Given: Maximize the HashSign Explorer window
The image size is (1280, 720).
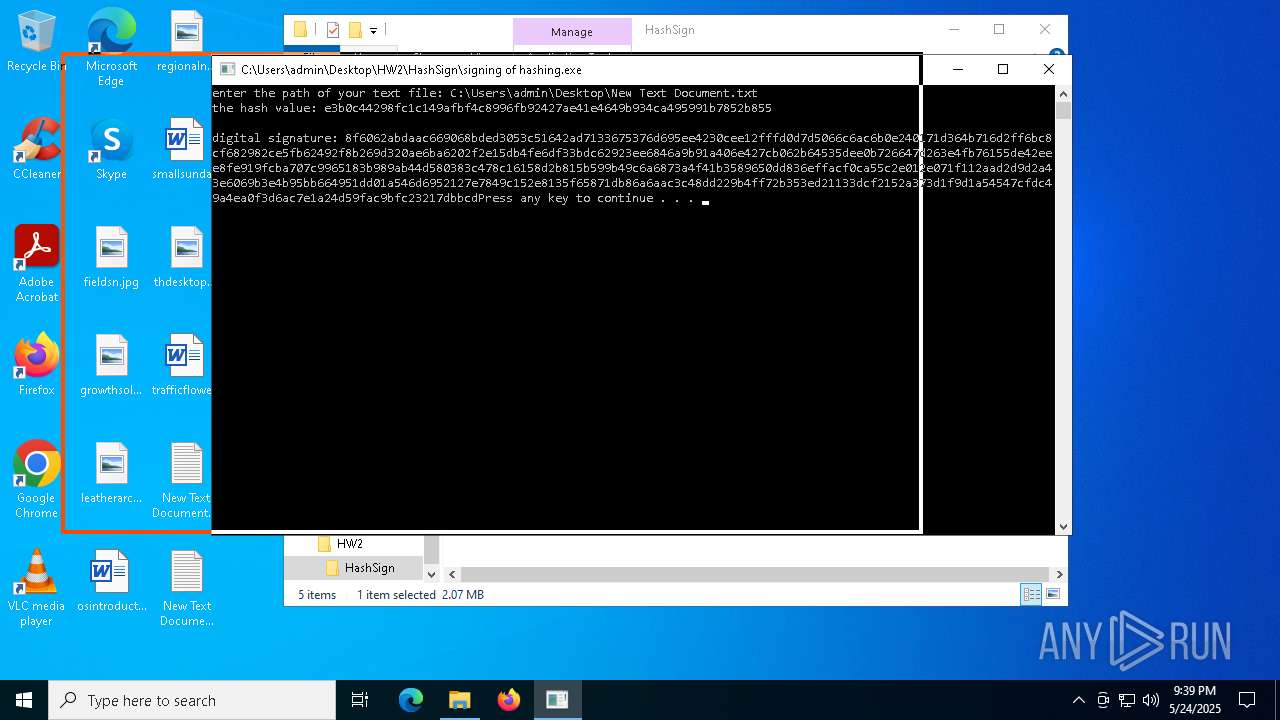Looking at the screenshot, I should pyautogui.click(x=999, y=29).
